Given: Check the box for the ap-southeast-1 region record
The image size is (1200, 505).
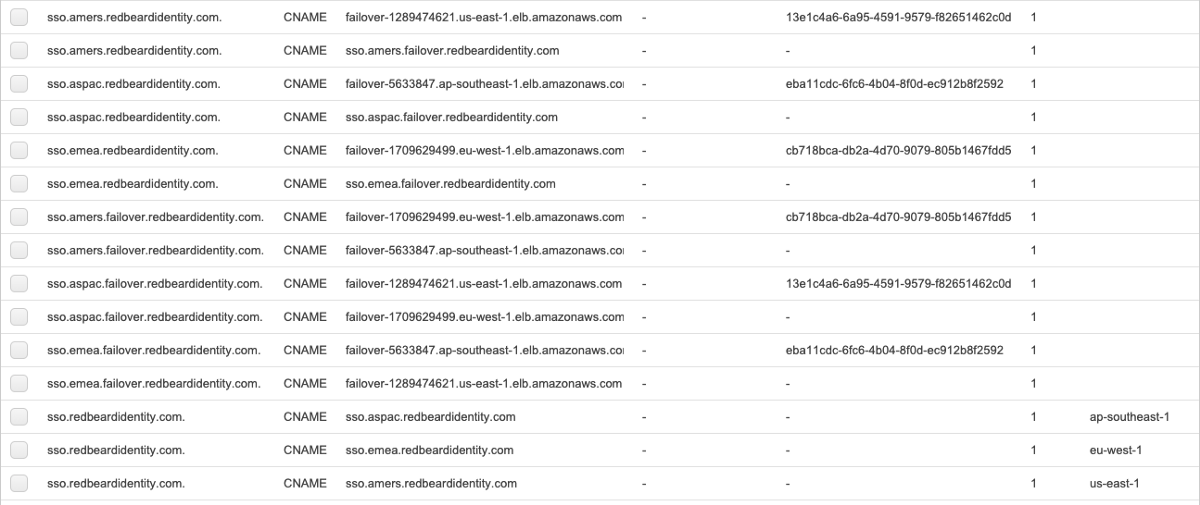Looking at the screenshot, I should coord(19,417).
